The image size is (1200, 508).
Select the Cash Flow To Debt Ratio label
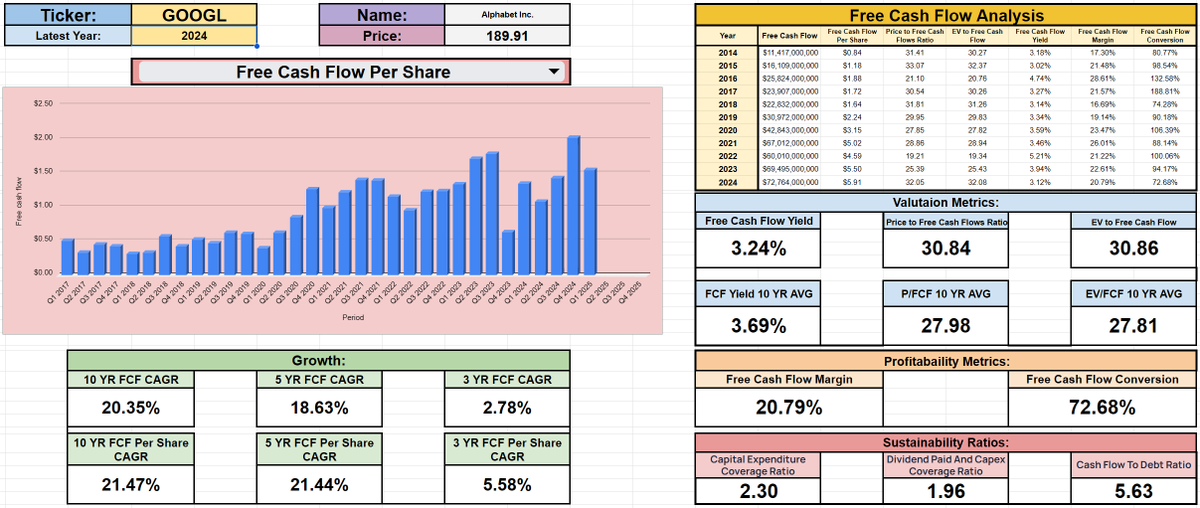coord(1133,465)
